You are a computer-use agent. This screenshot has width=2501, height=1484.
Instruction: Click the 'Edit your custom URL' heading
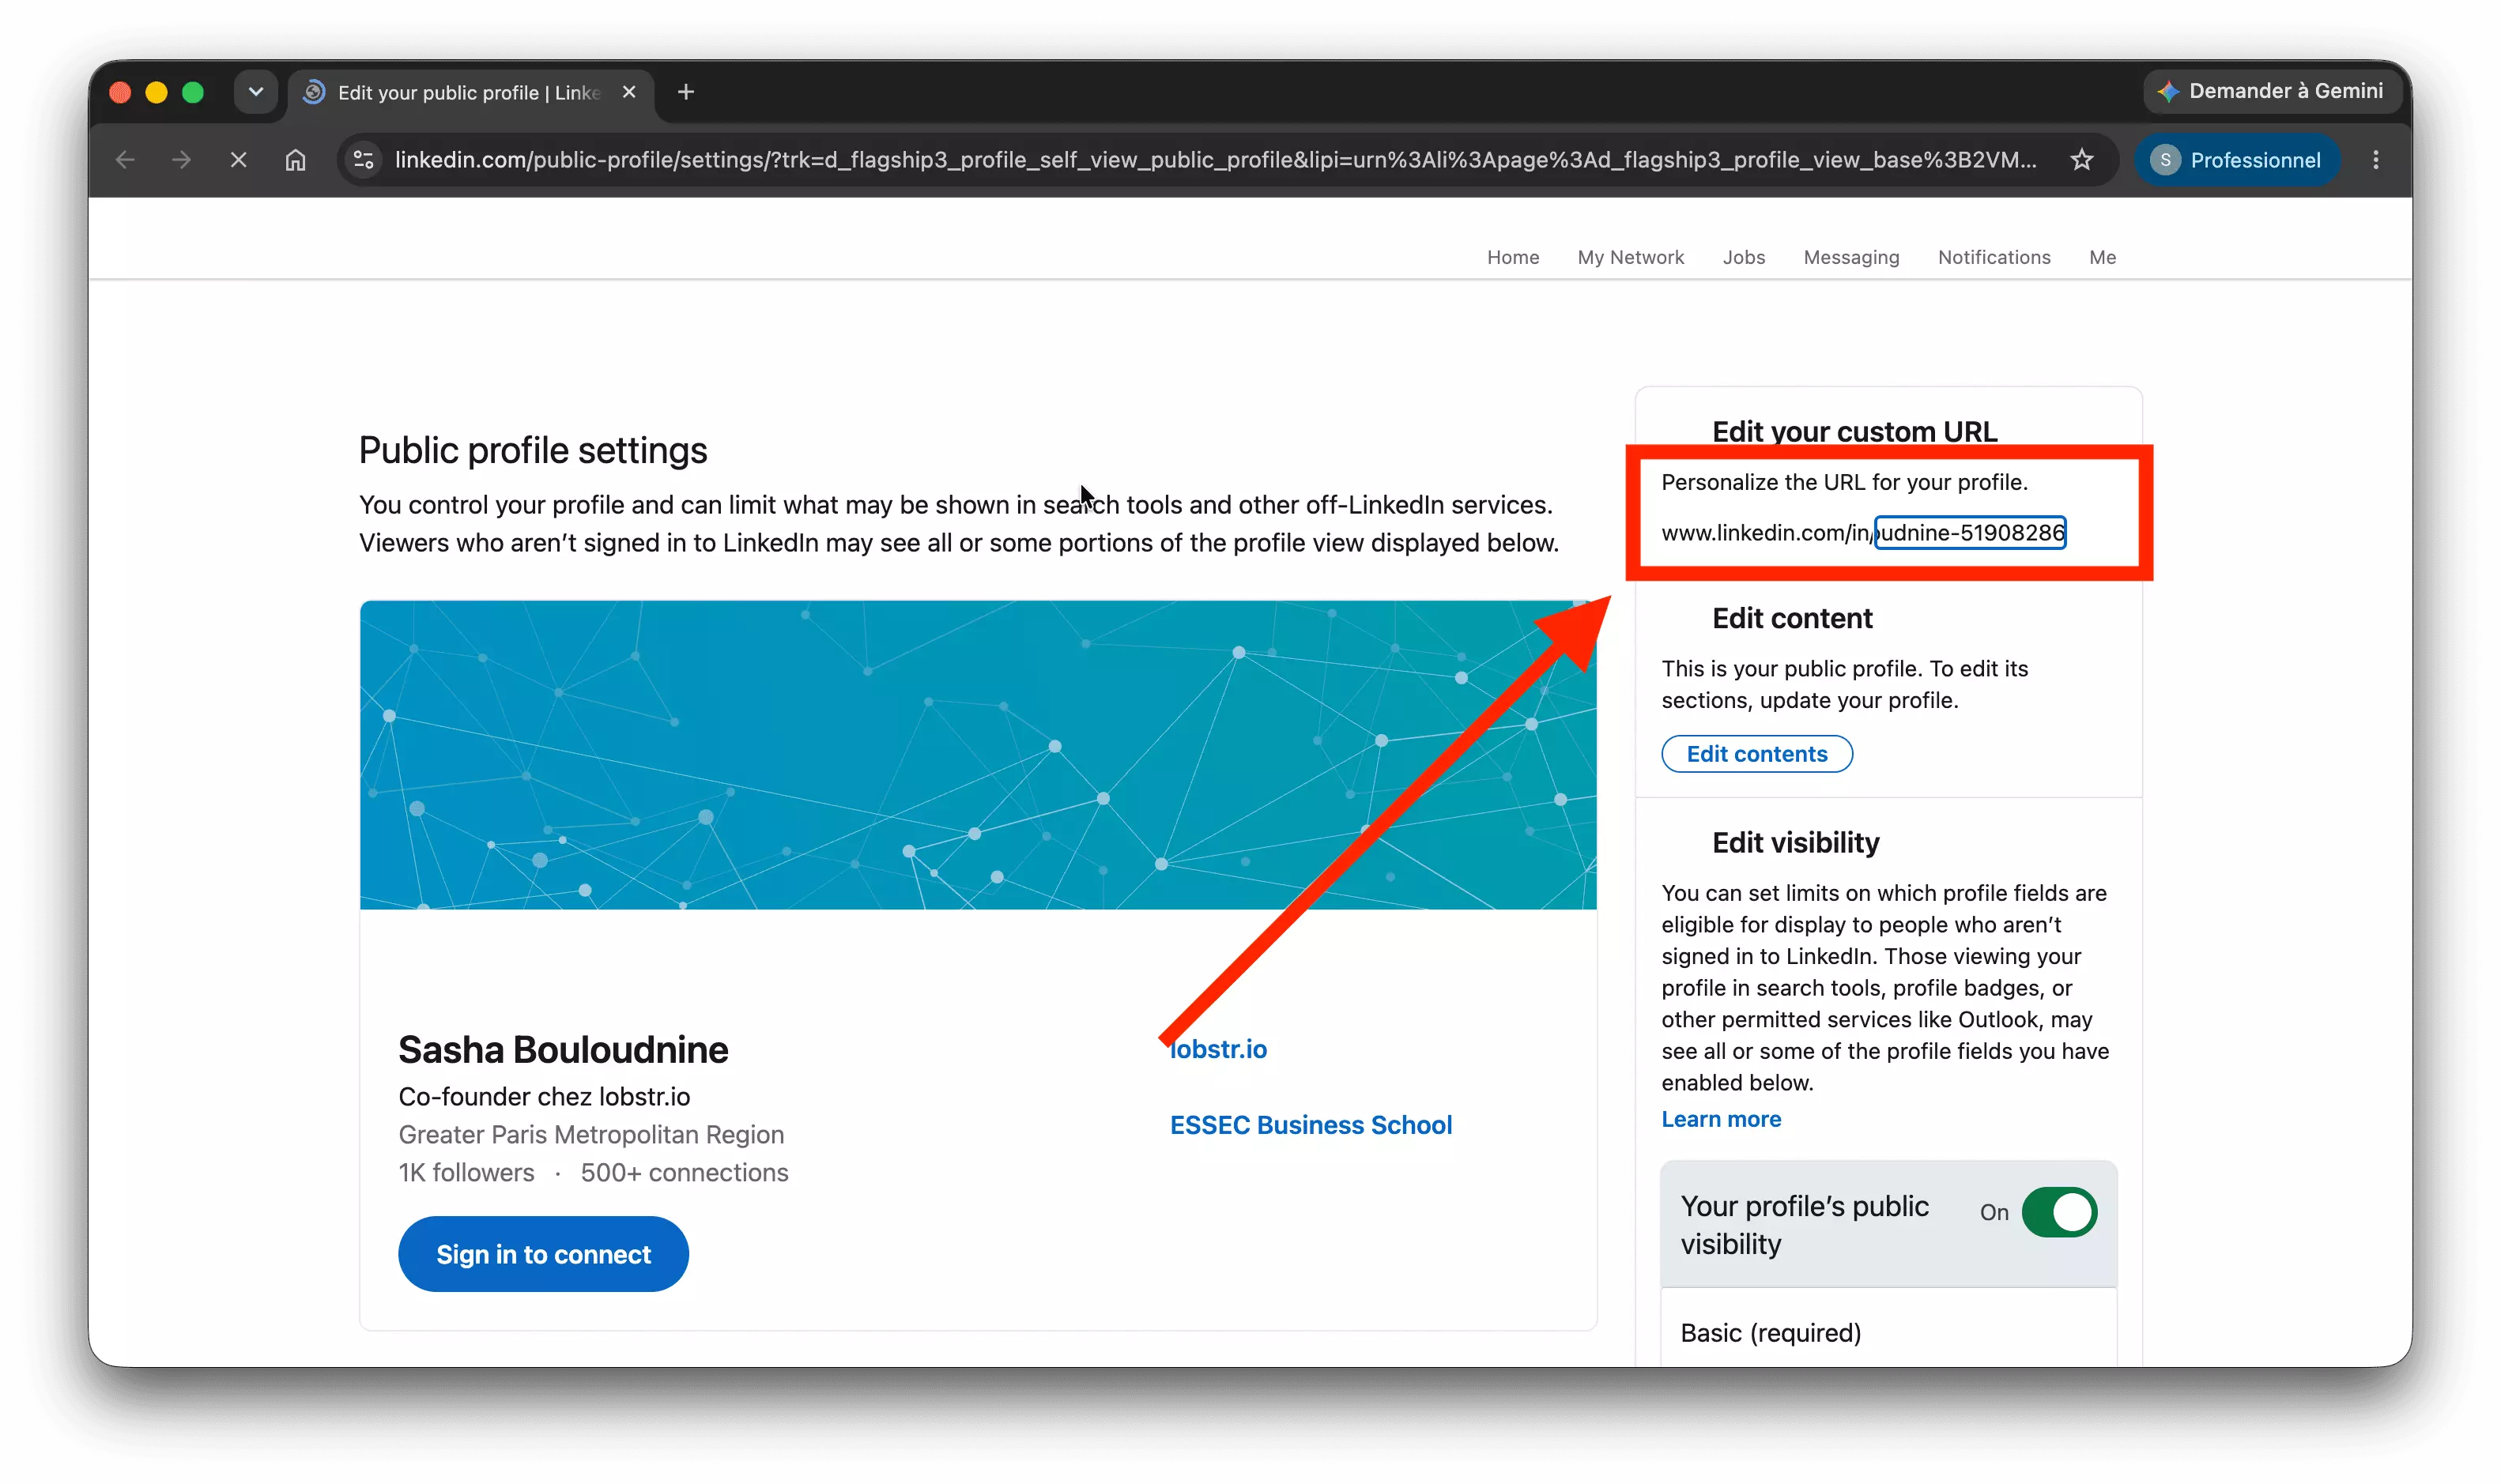[1854, 431]
